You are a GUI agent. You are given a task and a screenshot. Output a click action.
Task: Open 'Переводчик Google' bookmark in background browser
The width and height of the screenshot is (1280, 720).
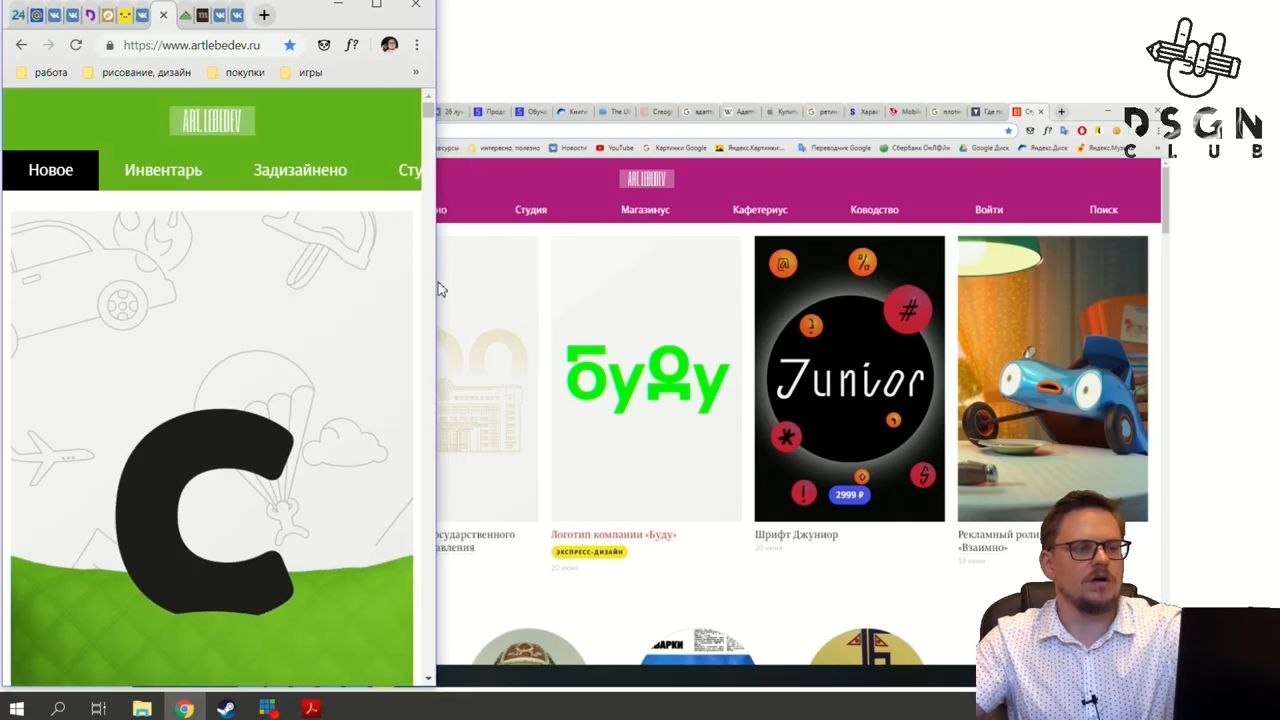coord(836,148)
